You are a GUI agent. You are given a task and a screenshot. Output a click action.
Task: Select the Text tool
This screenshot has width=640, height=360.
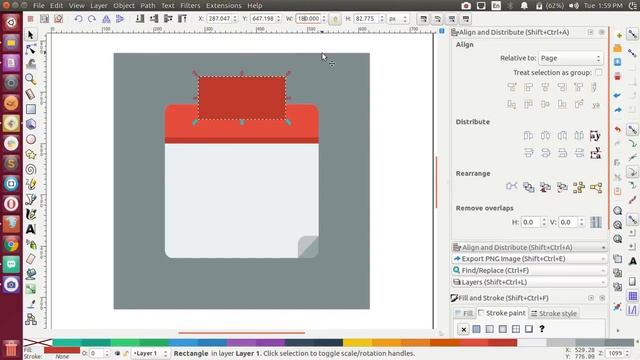click(x=31, y=229)
